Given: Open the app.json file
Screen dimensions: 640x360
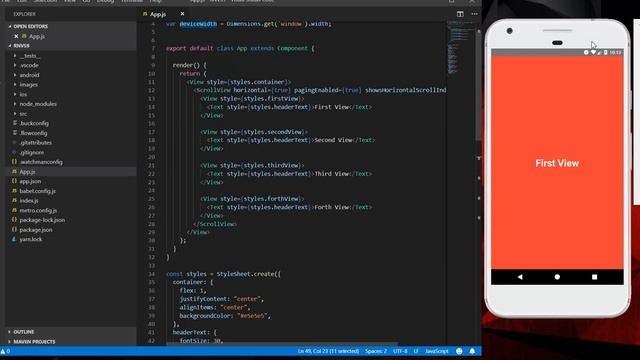Looking at the screenshot, I should tap(30, 181).
